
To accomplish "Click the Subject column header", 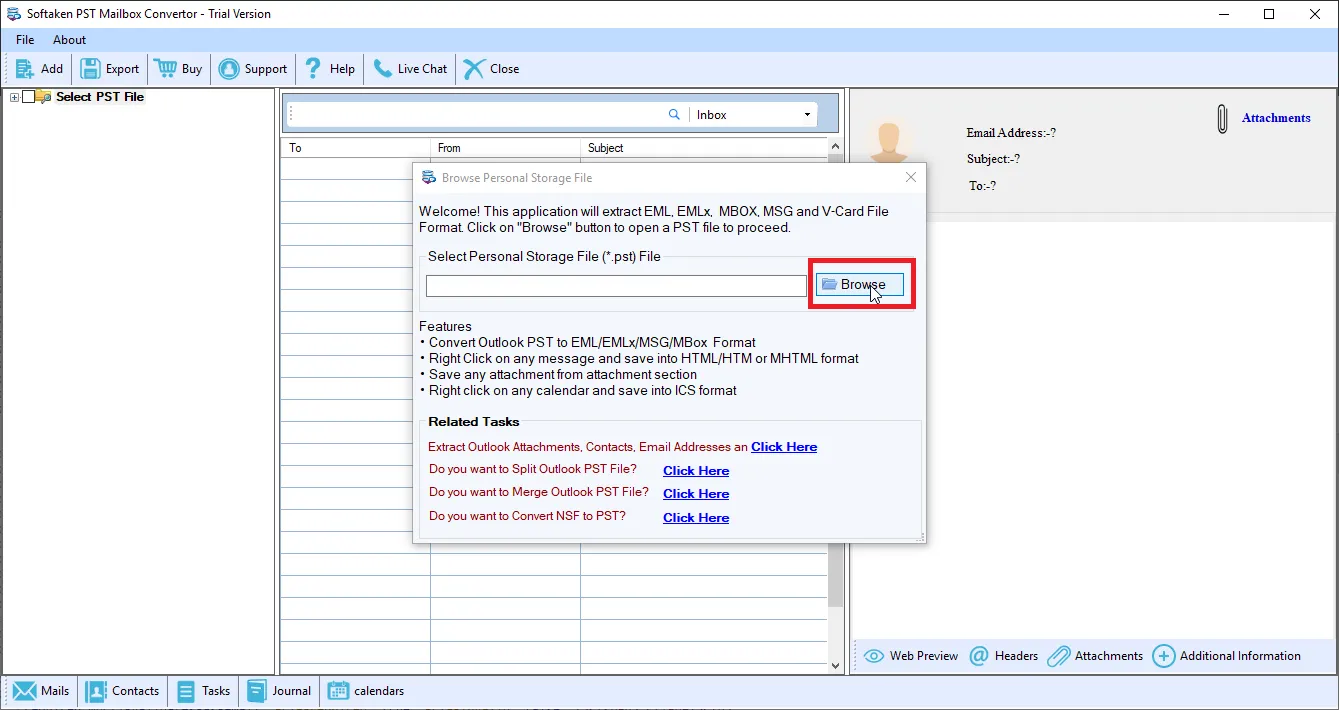I will 704,148.
